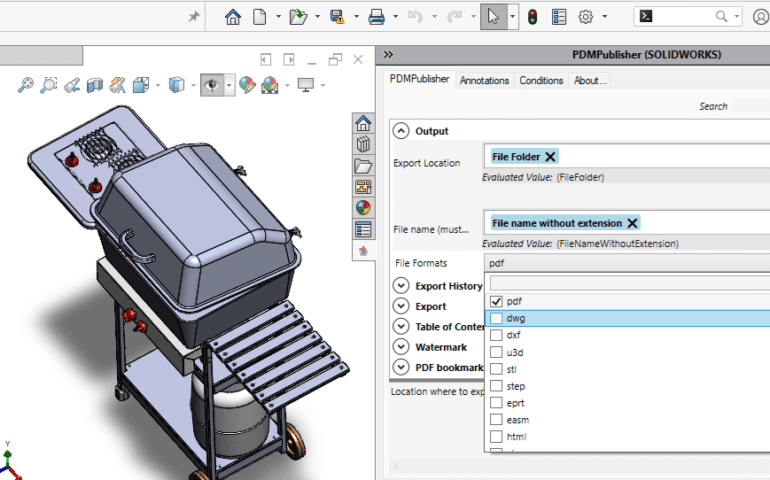The width and height of the screenshot is (770, 480).
Task: Remove the File Folder tag
Action: (550, 157)
